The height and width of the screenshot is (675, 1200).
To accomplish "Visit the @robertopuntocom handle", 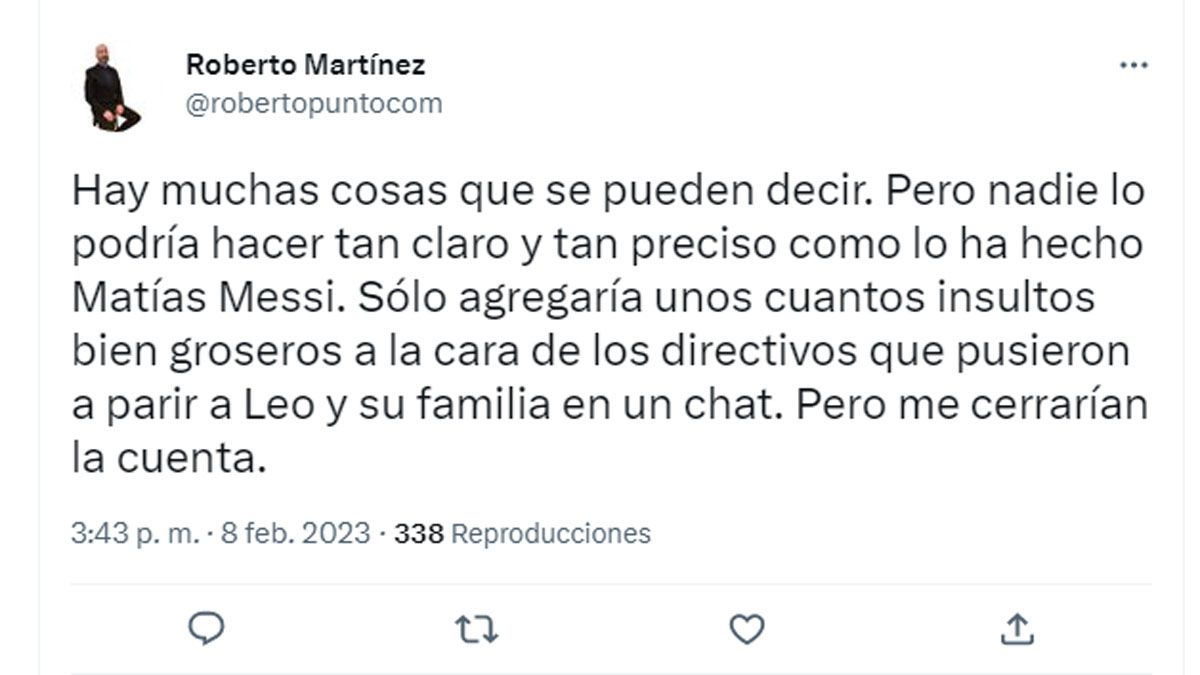I will [x=314, y=103].
